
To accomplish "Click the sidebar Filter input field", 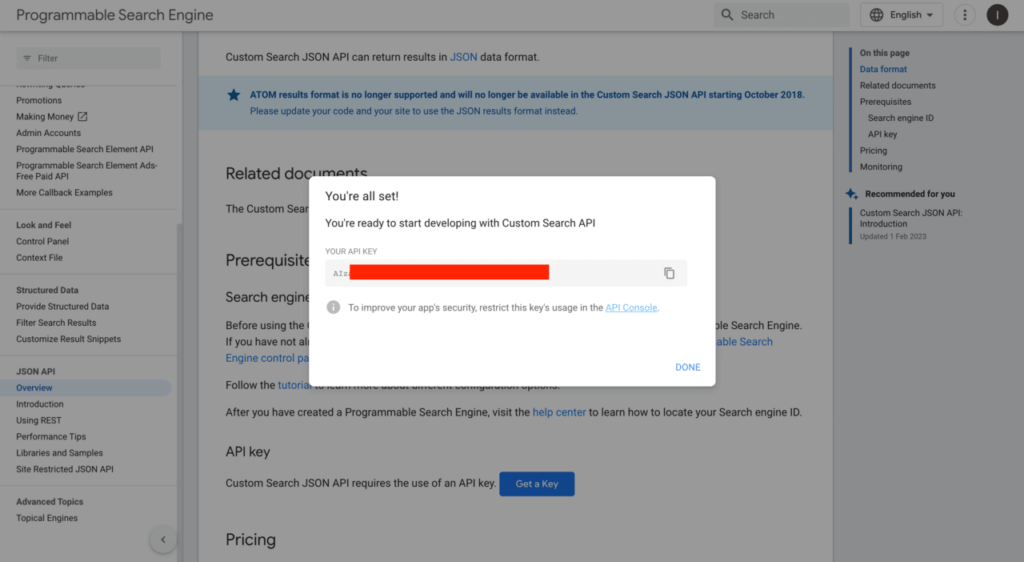I will (x=88, y=58).
